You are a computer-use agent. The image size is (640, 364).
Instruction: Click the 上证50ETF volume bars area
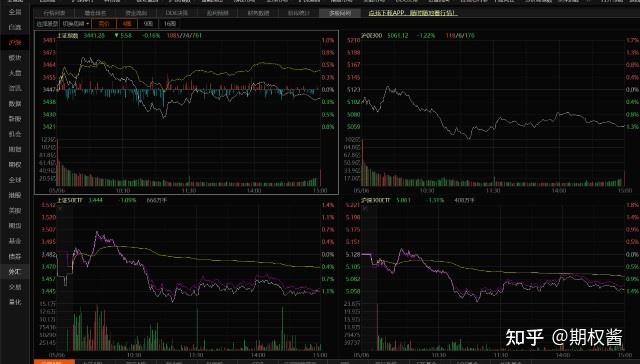point(189,326)
